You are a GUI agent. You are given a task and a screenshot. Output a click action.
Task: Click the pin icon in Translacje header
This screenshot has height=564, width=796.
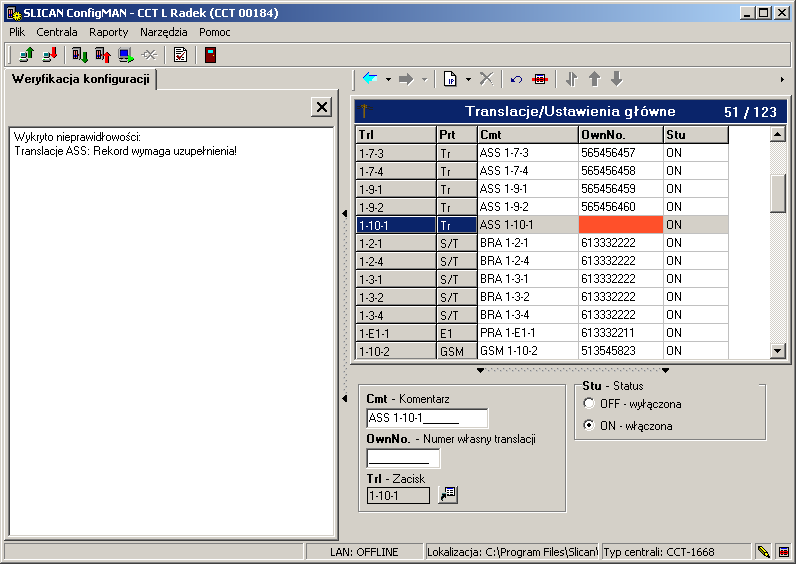(364, 111)
